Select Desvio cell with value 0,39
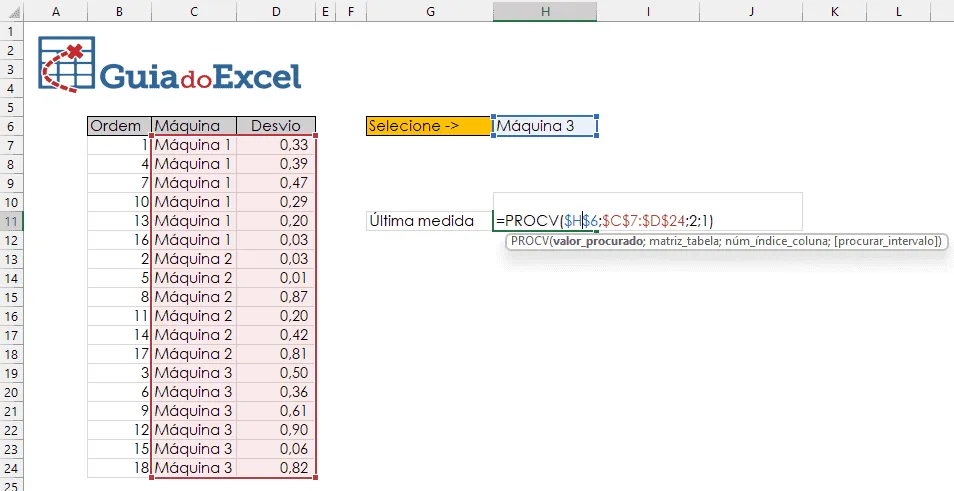Viewport: 954px width, 491px height. coord(276,164)
